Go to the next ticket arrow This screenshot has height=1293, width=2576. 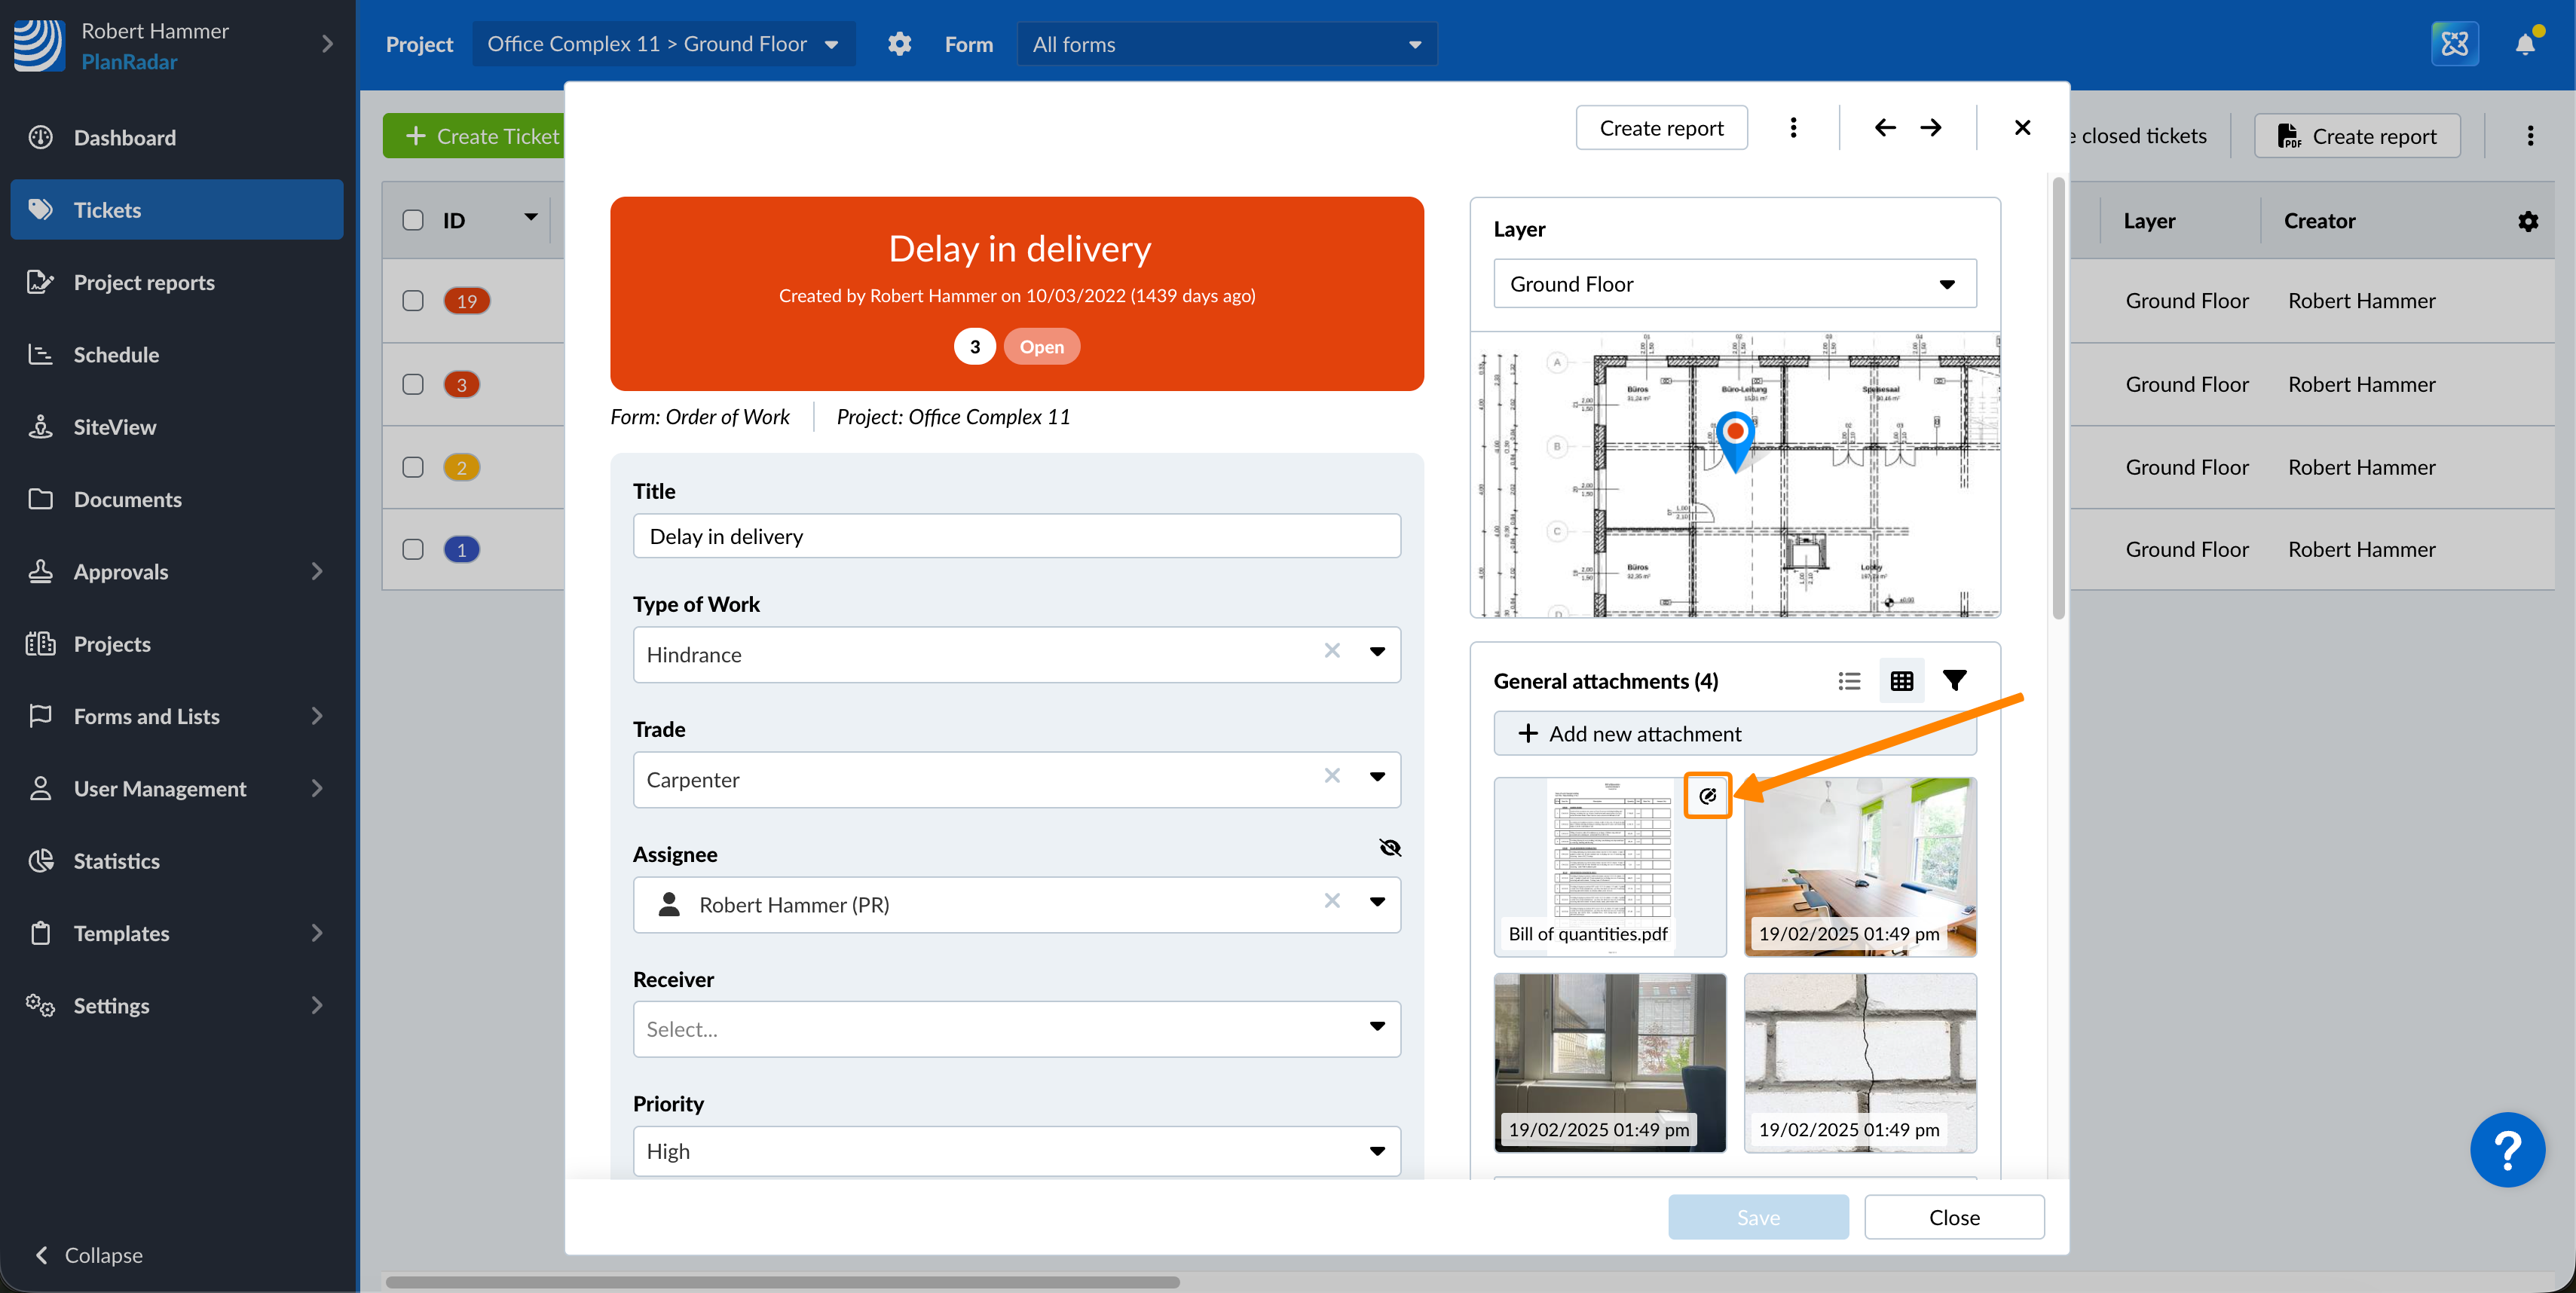tap(1931, 128)
